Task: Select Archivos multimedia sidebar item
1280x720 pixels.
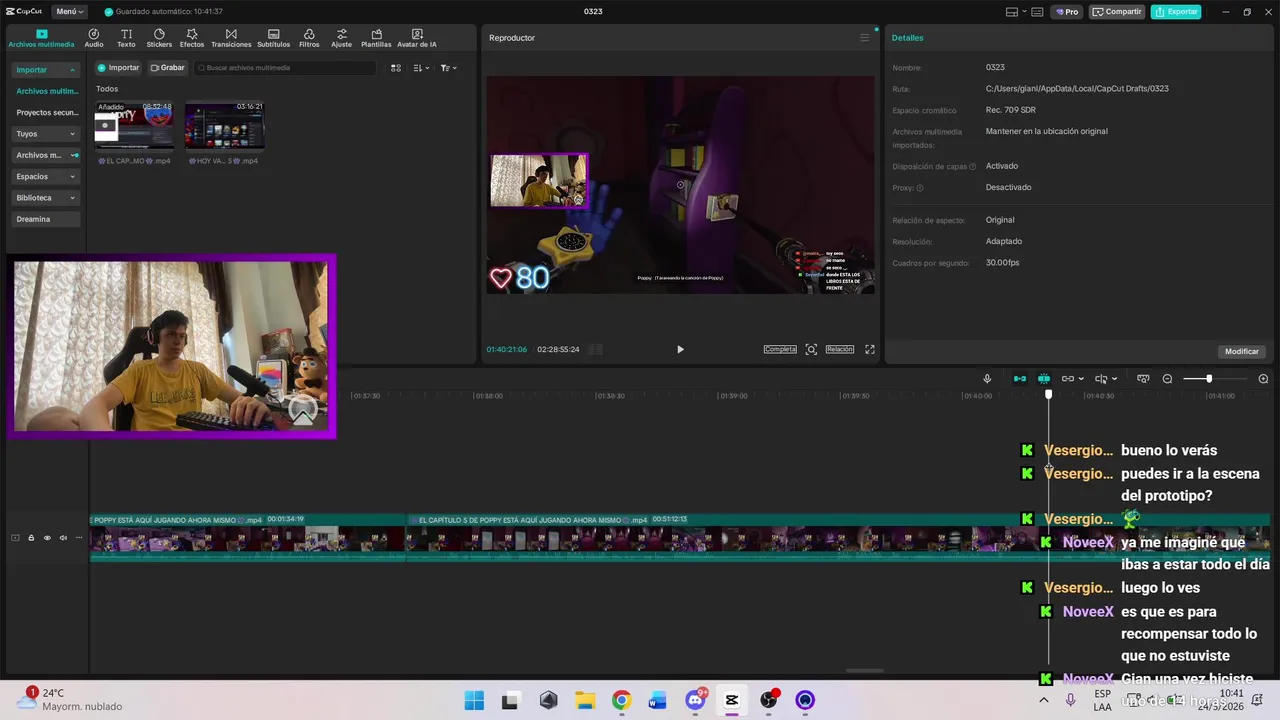Action: point(46,91)
